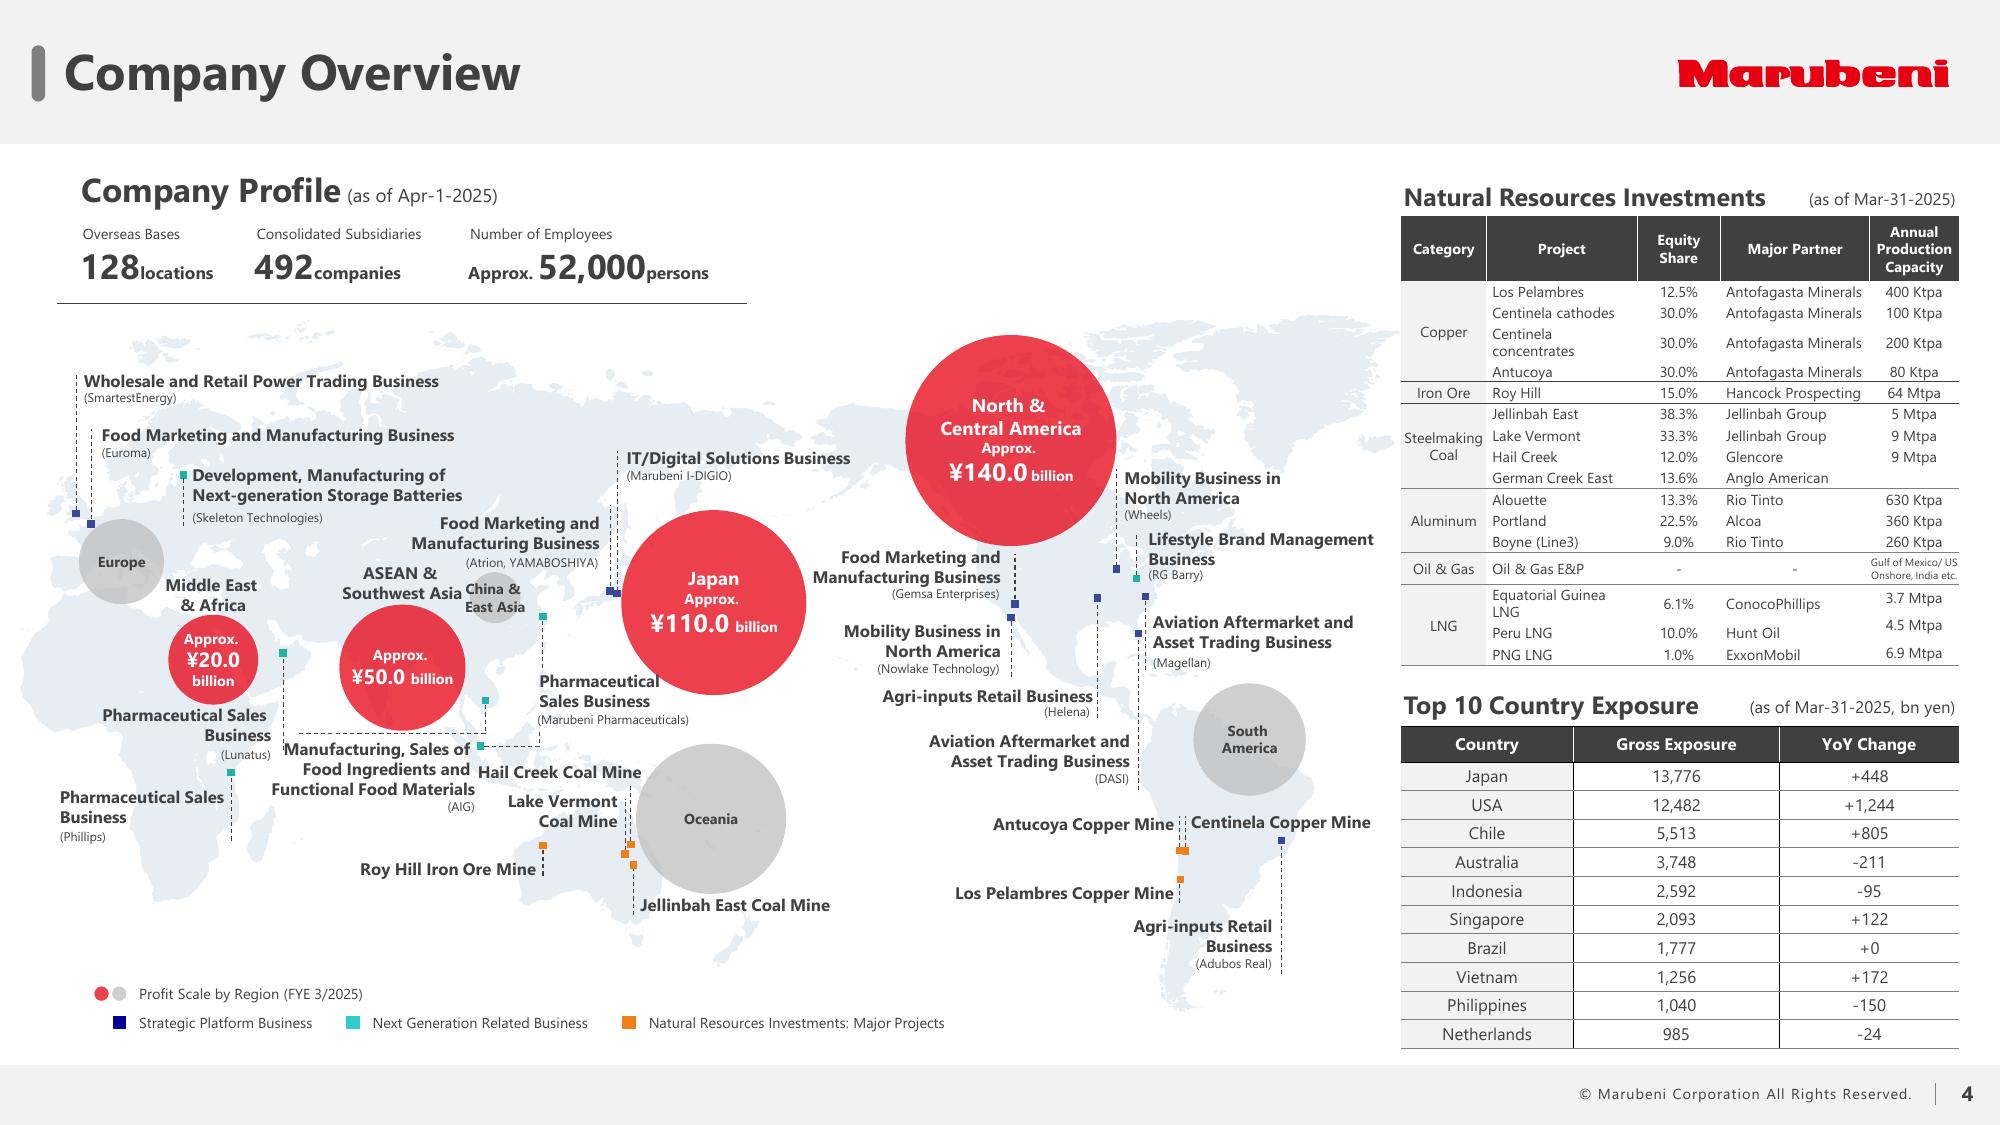The height and width of the screenshot is (1125, 2001).
Task: Click the gray Oceania bubble
Action: (711, 819)
